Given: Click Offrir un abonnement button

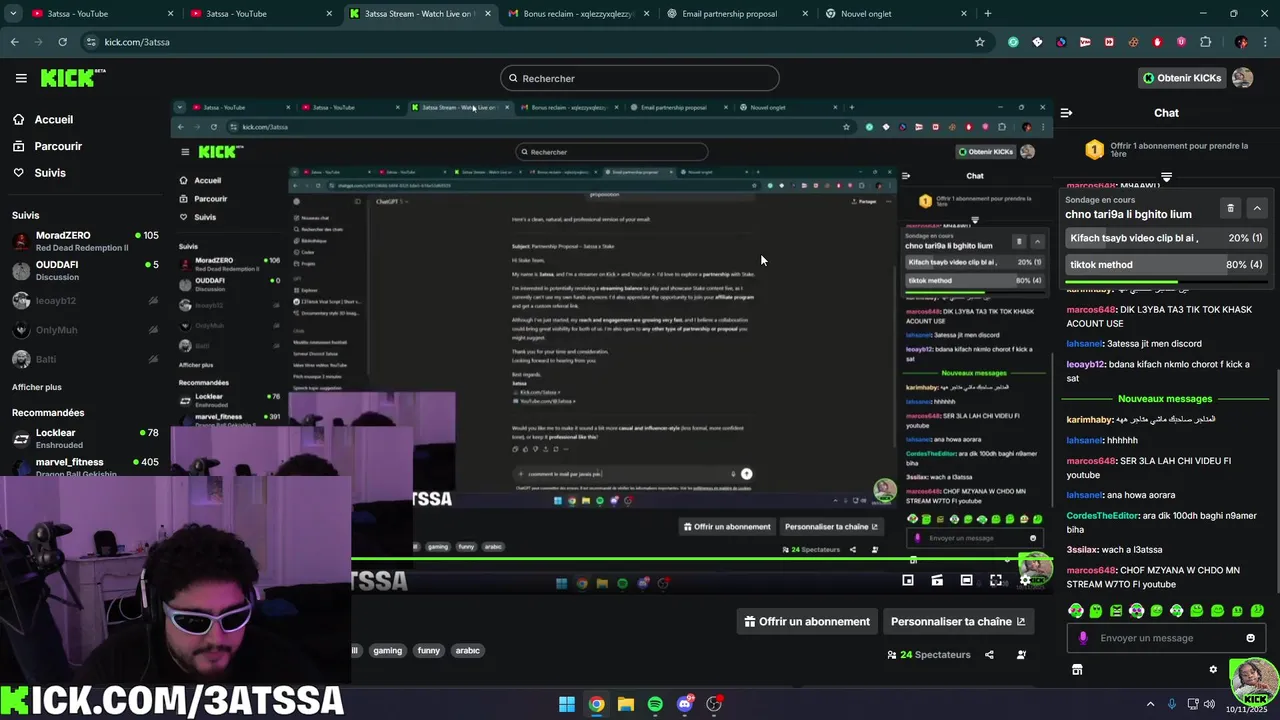Looking at the screenshot, I should (807, 621).
